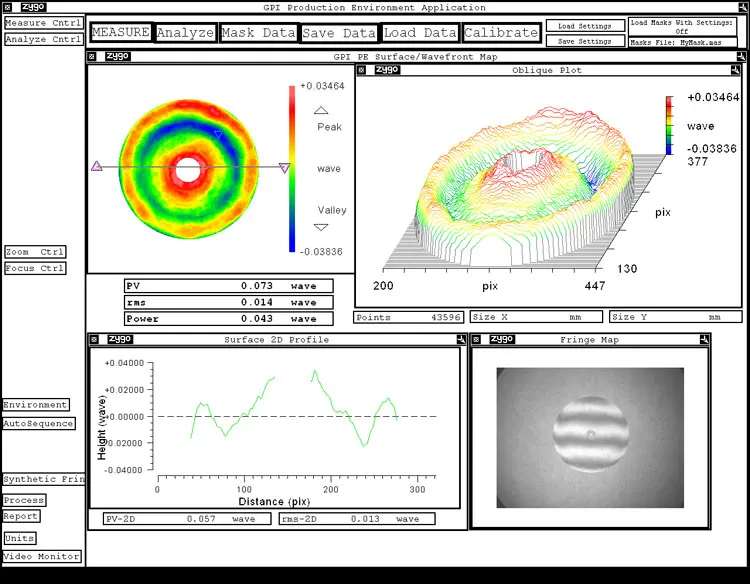Open the Units menu in the sidebar
Image resolution: width=750 pixels, height=584 pixels.
20,538
